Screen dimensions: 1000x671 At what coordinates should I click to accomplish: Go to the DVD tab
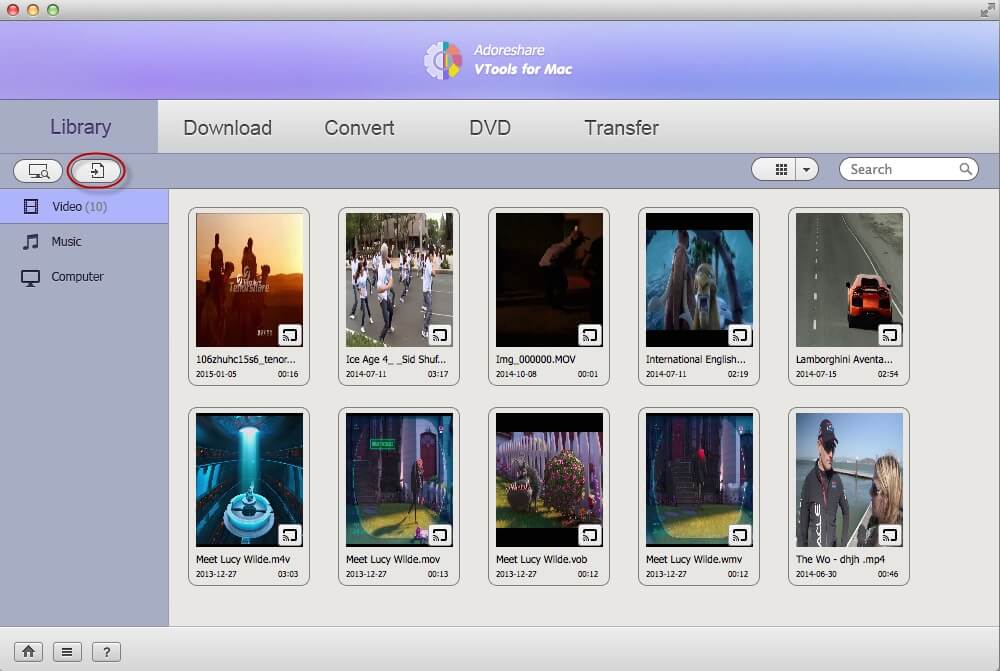[490, 128]
